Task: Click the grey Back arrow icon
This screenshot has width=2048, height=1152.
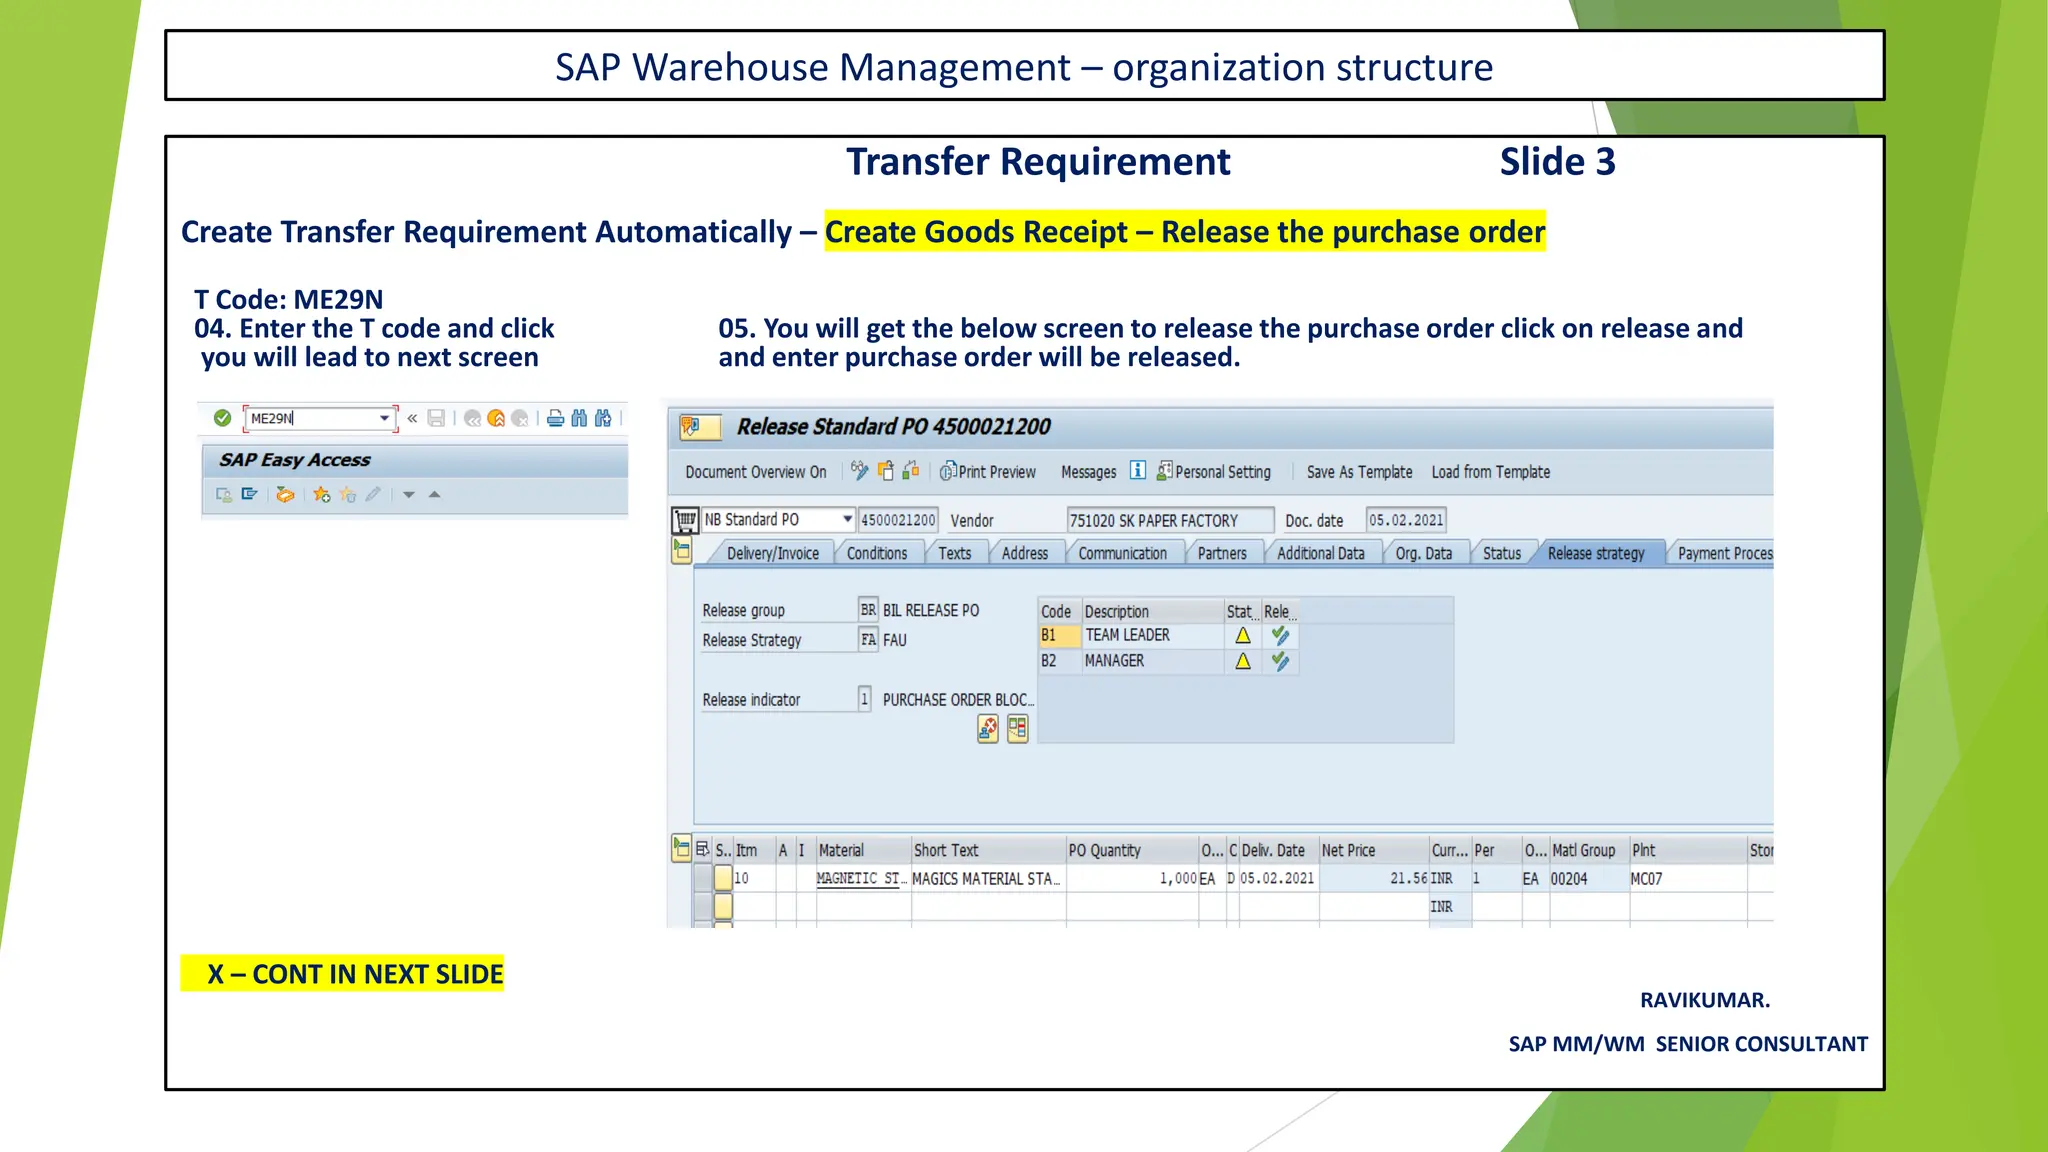Action: point(473,418)
